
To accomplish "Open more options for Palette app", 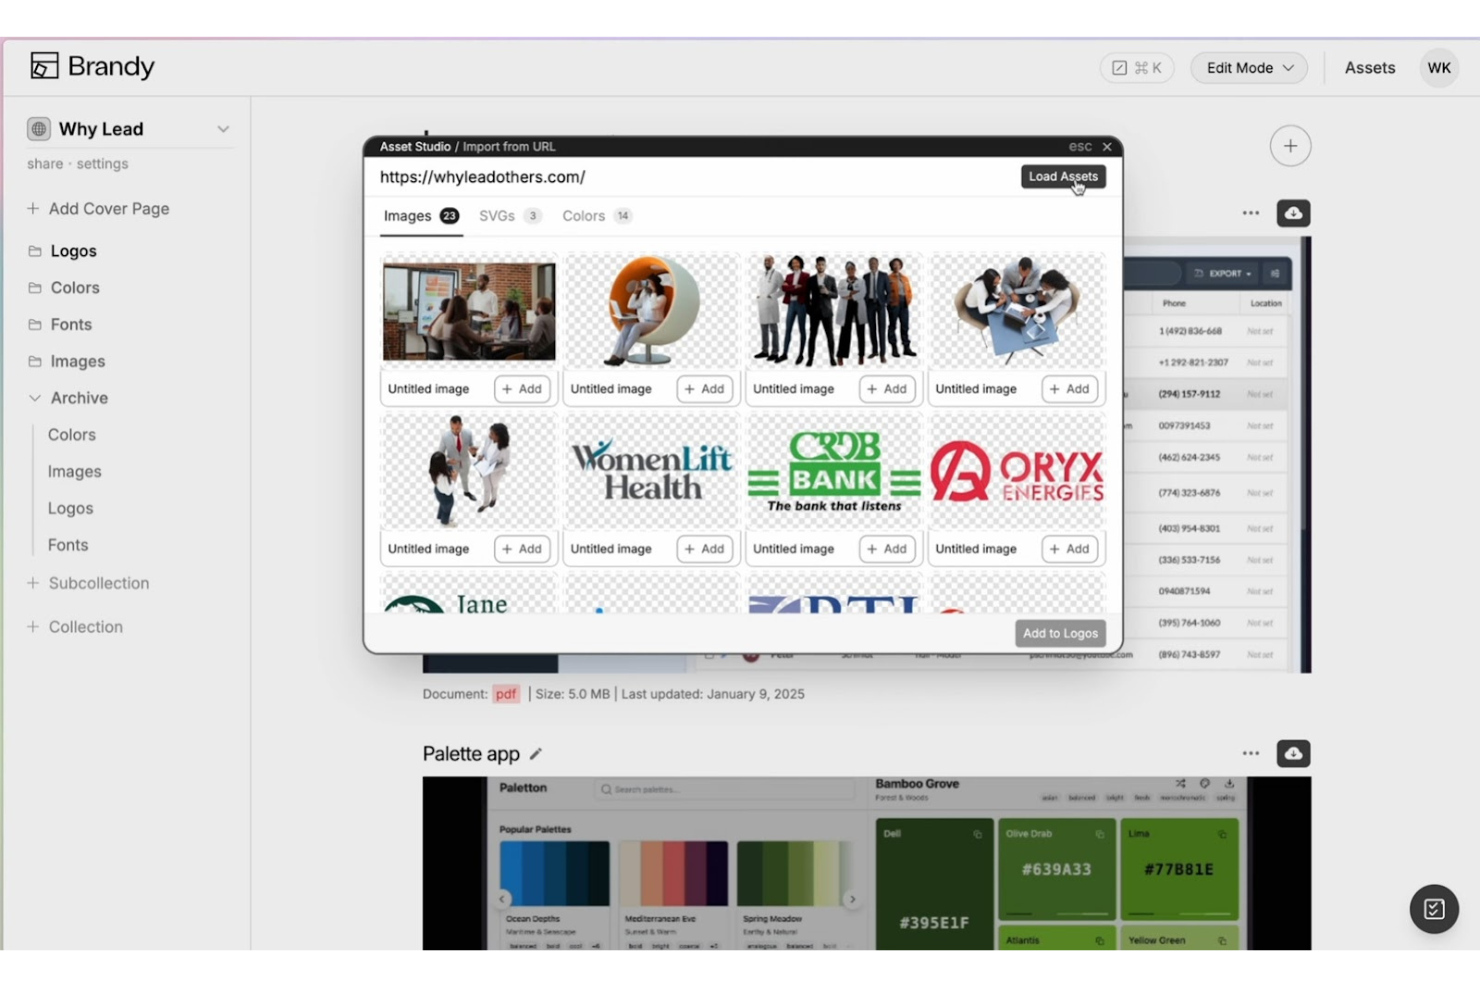I will [x=1250, y=753].
